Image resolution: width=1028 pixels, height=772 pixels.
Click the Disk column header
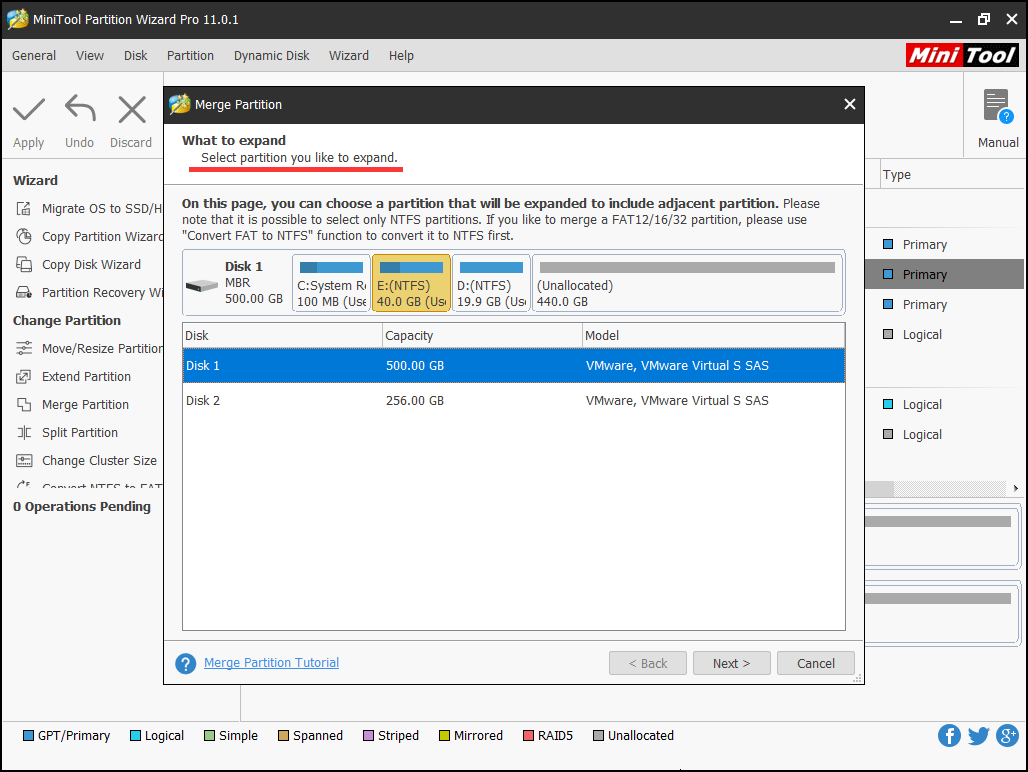pyautogui.click(x=283, y=336)
